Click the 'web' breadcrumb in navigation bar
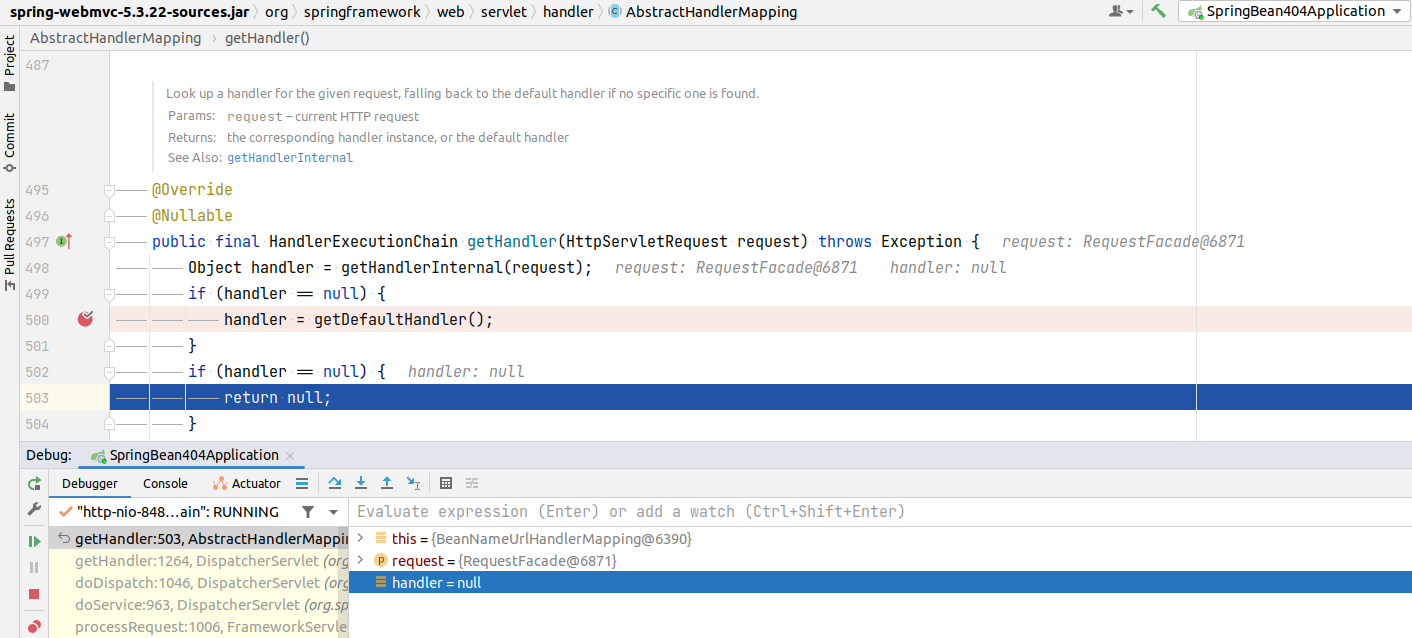Screen dimensions: 1412x638 pyautogui.click(x=451, y=12)
